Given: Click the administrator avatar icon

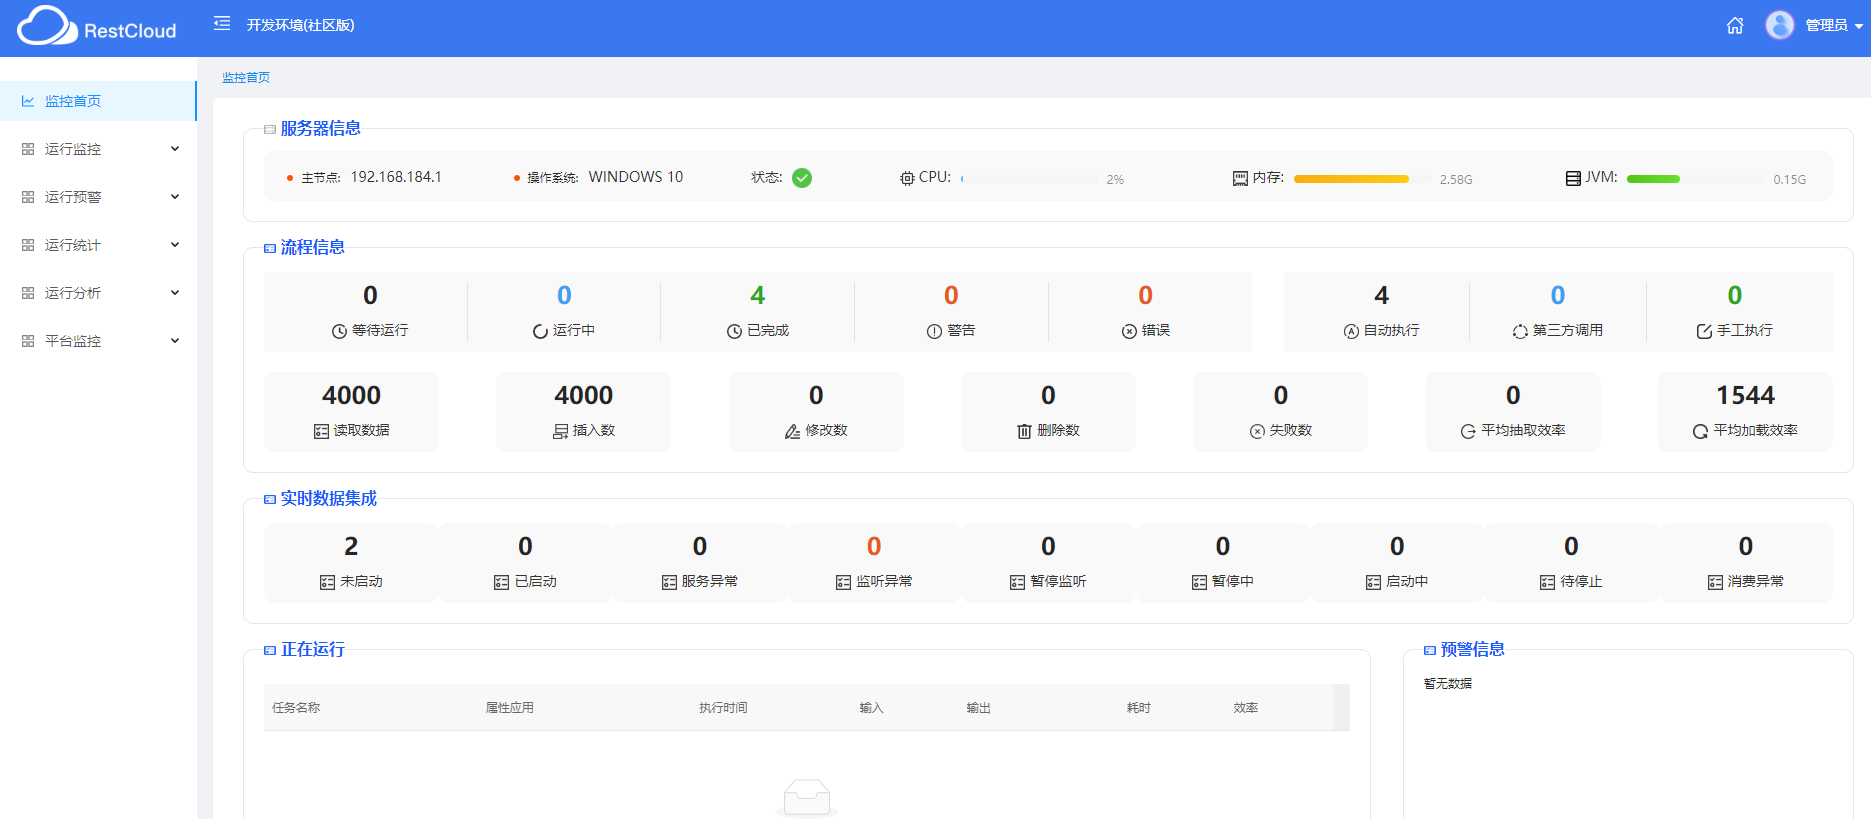Looking at the screenshot, I should [x=1780, y=25].
